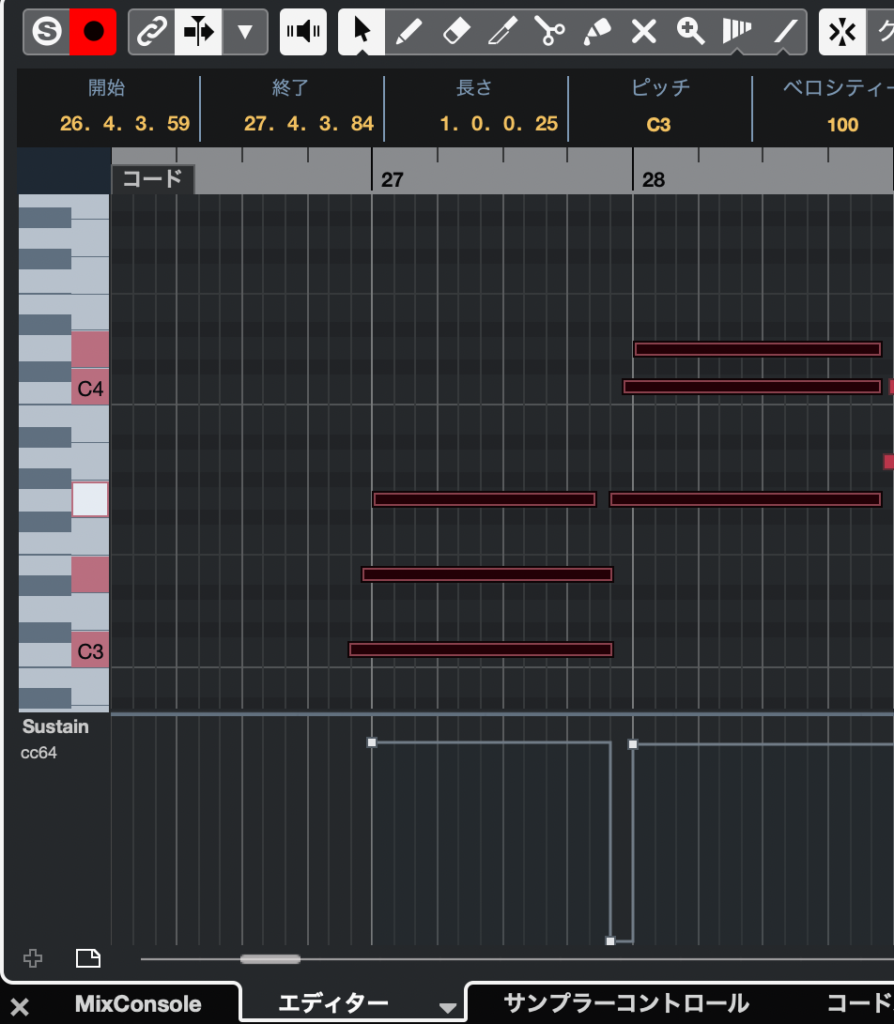
Task: Toggle the red Record in Editor button
Action: pos(93,32)
